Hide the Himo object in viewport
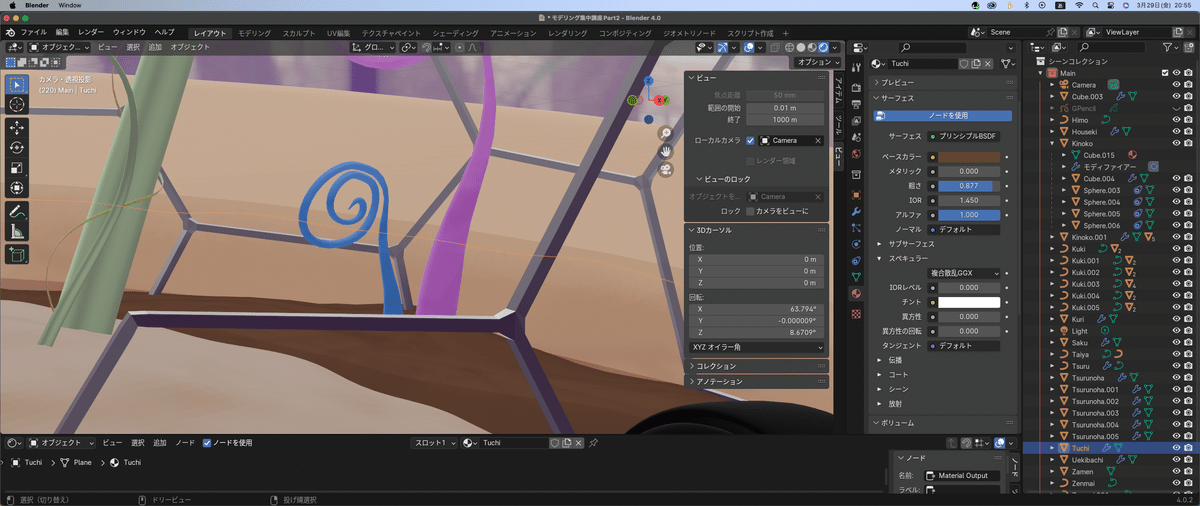The width and height of the screenshot is (1200, 506). (x=1176, y=120)
